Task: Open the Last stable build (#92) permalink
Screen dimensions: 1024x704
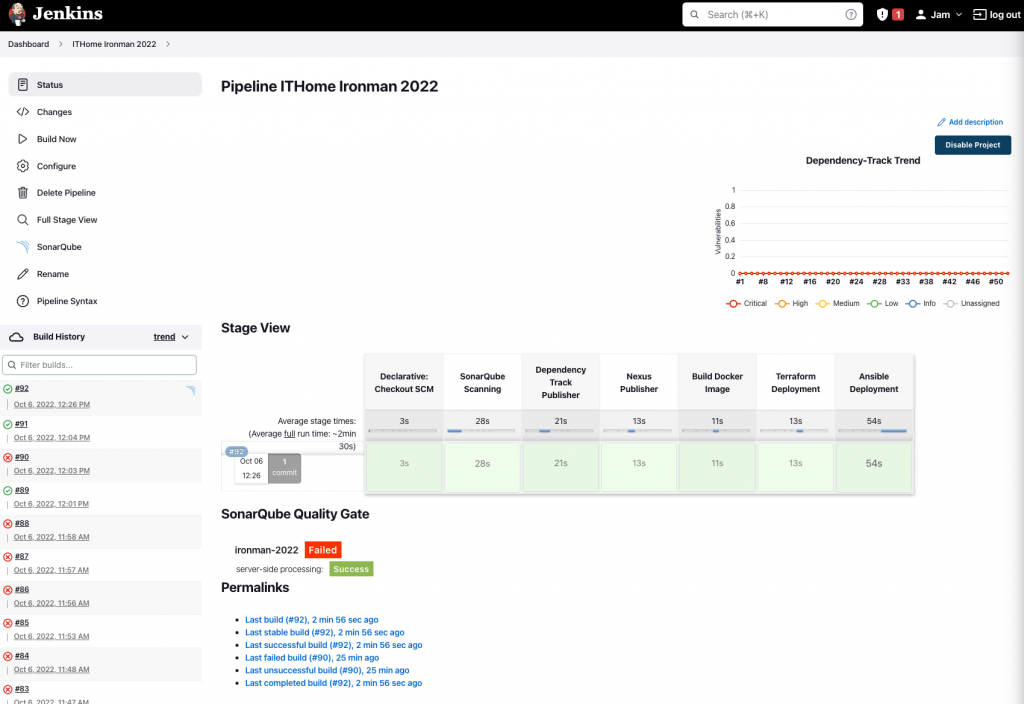Action: 325,632
